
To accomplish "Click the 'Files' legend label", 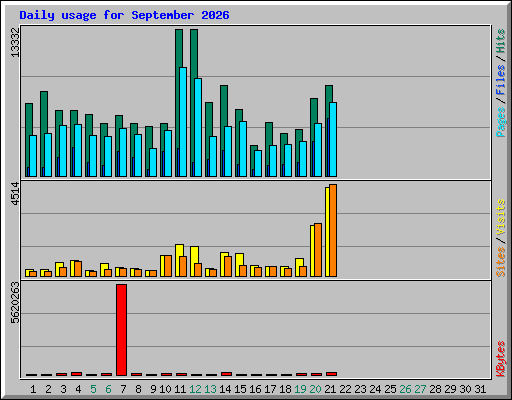I will coord(501,79).
